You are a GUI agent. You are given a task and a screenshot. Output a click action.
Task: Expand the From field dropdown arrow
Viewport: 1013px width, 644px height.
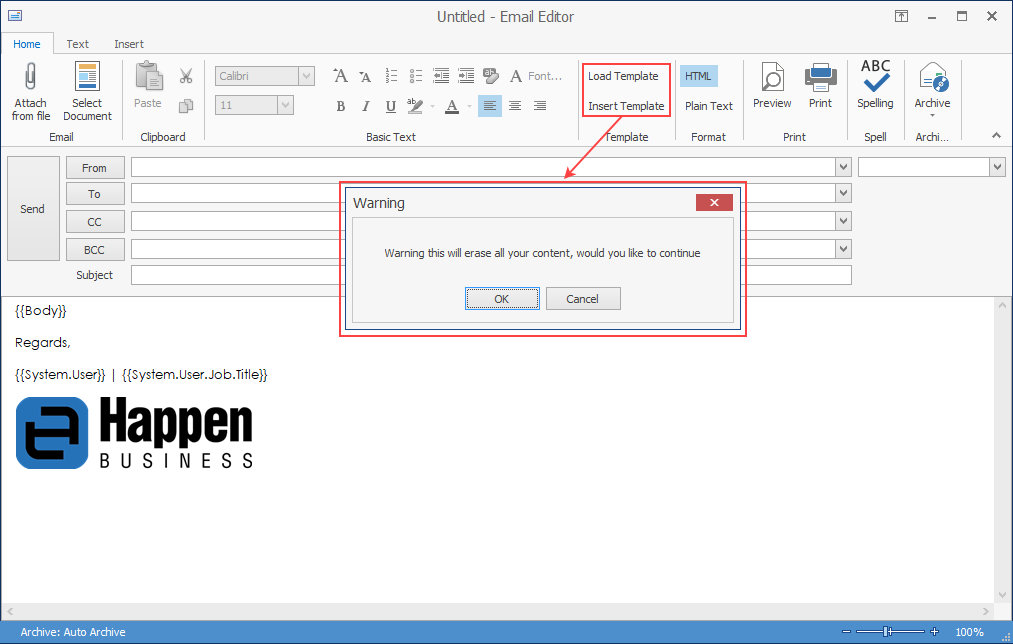843,167
